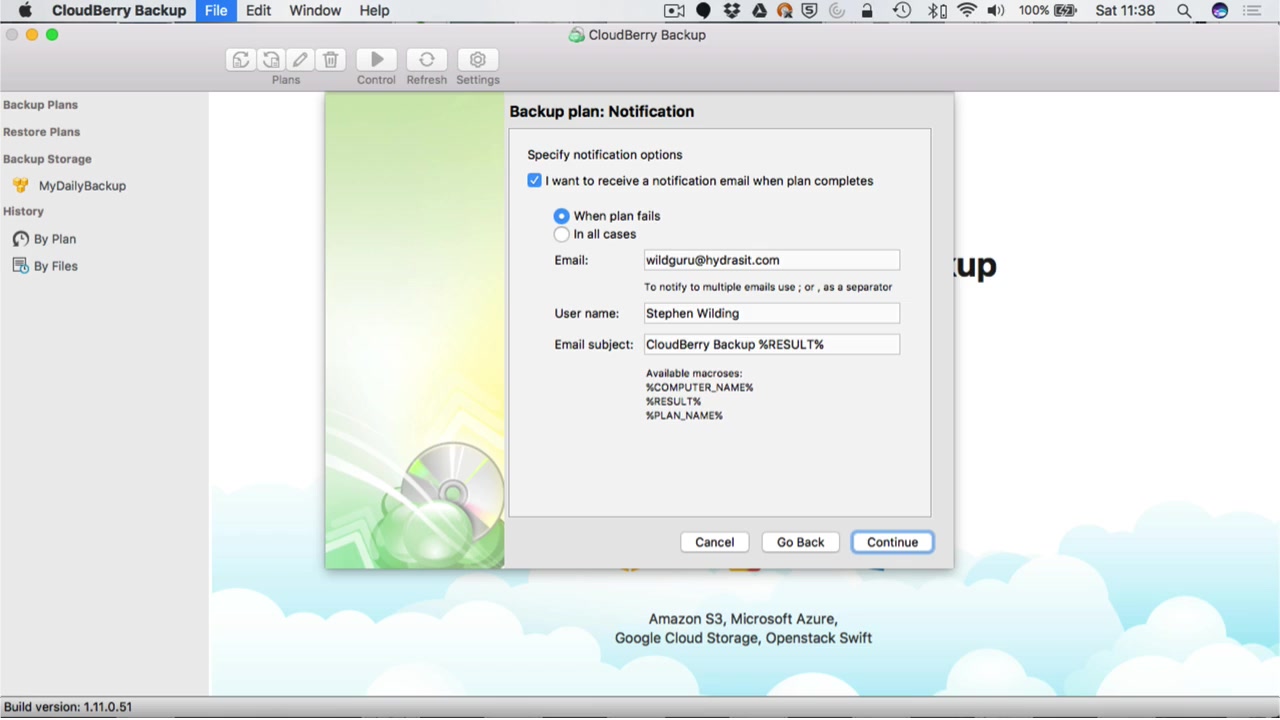Open Spotlight search magnifier

tap(1184, 11)
